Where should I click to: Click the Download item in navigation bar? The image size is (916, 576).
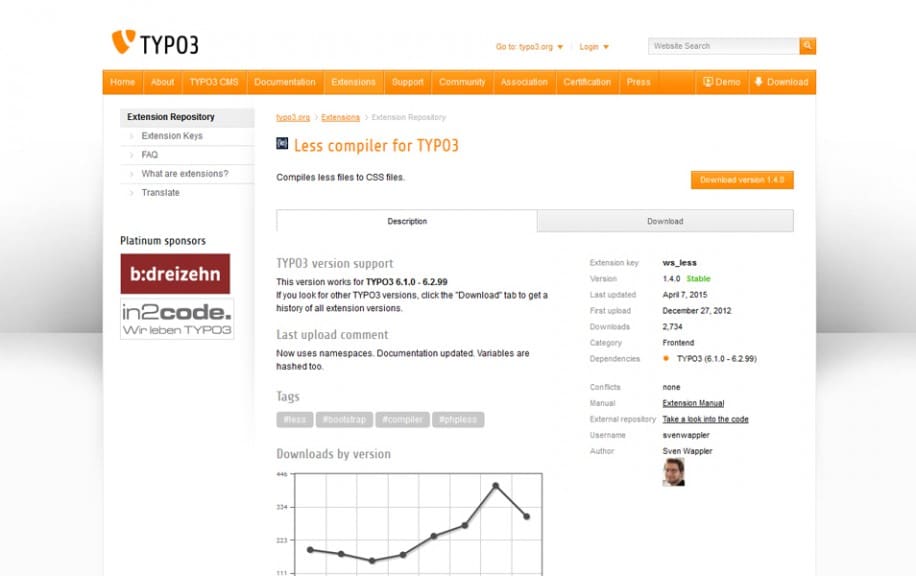click(x=780, y=82)
